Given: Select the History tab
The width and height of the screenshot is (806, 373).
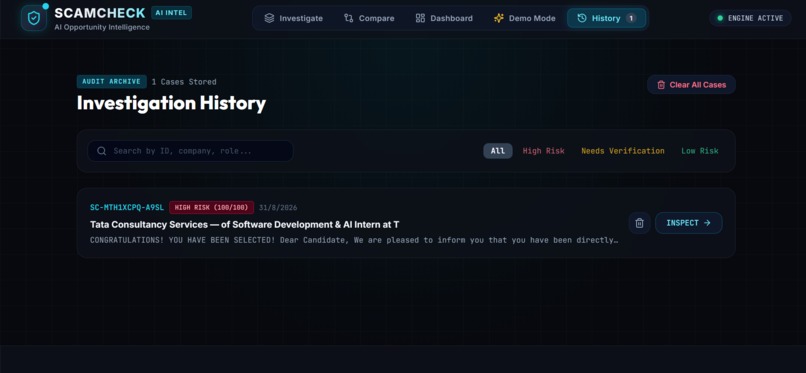Looking at the screenshot, I should [607, 18].
